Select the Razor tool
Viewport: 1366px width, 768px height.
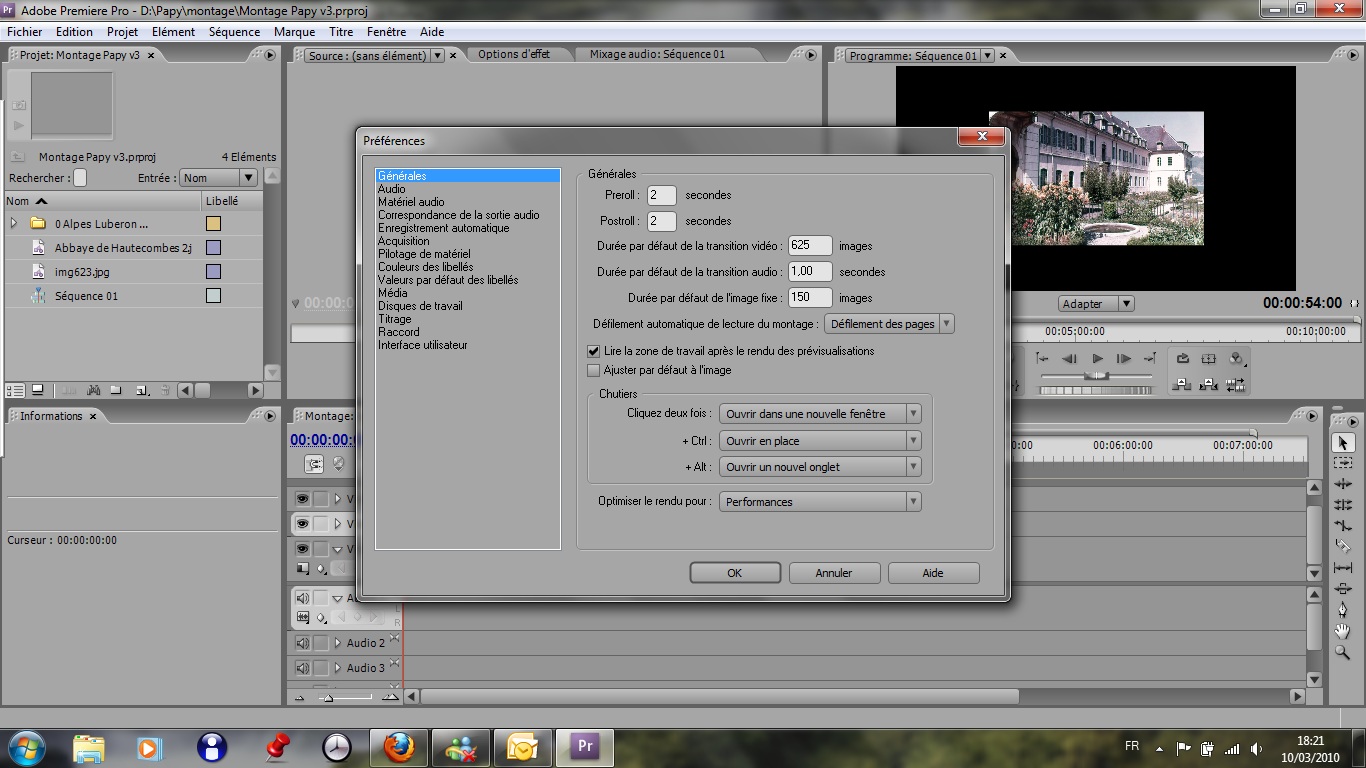[x=1343, y=547]
